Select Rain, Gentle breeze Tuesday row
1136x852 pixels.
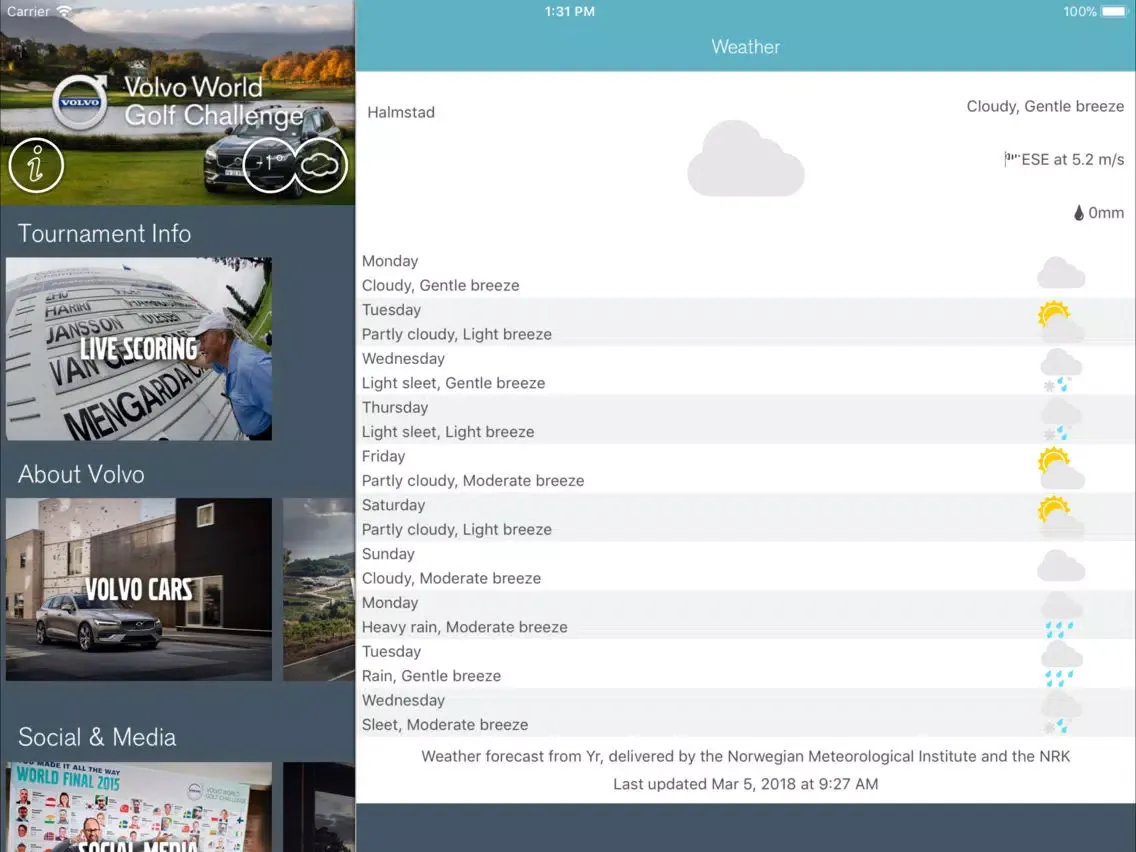tap(746, 664)
